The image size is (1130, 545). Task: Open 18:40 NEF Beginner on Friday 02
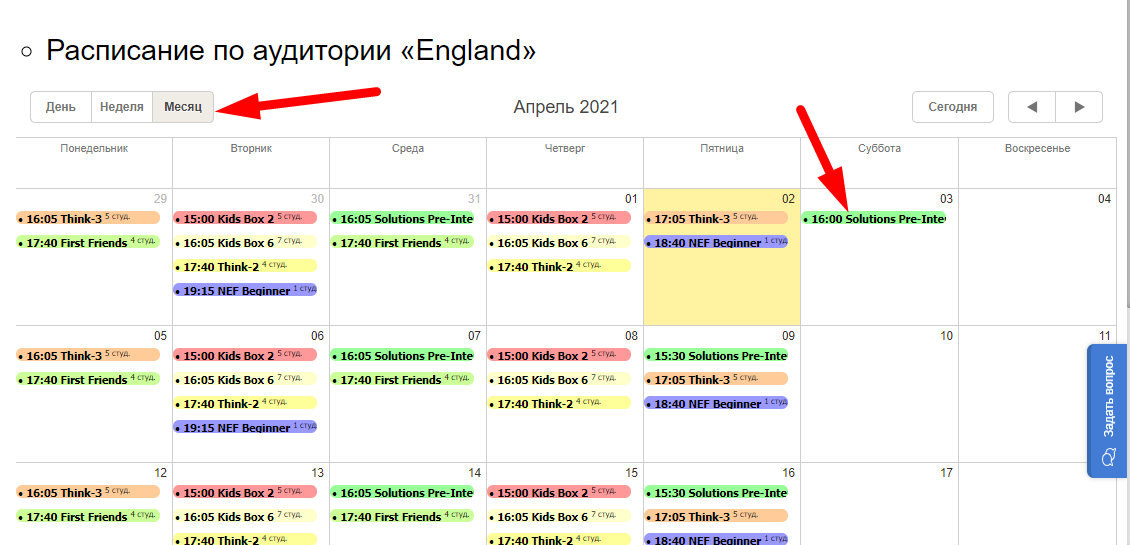coord(716,242)
